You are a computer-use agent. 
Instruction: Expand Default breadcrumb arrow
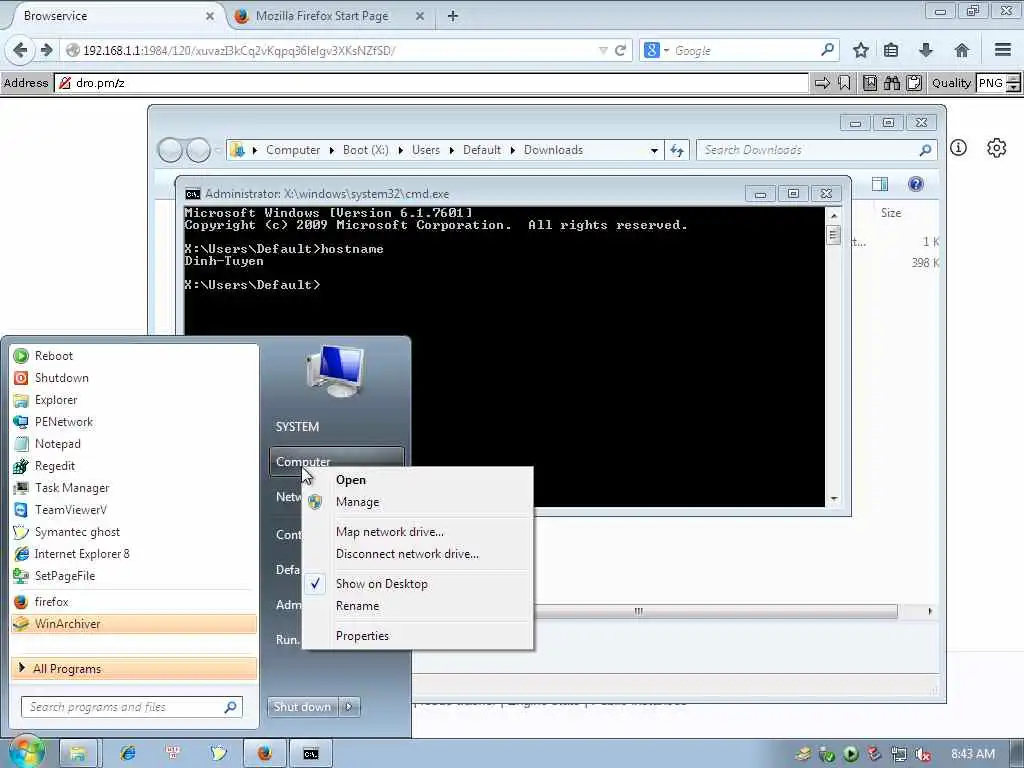513,150
